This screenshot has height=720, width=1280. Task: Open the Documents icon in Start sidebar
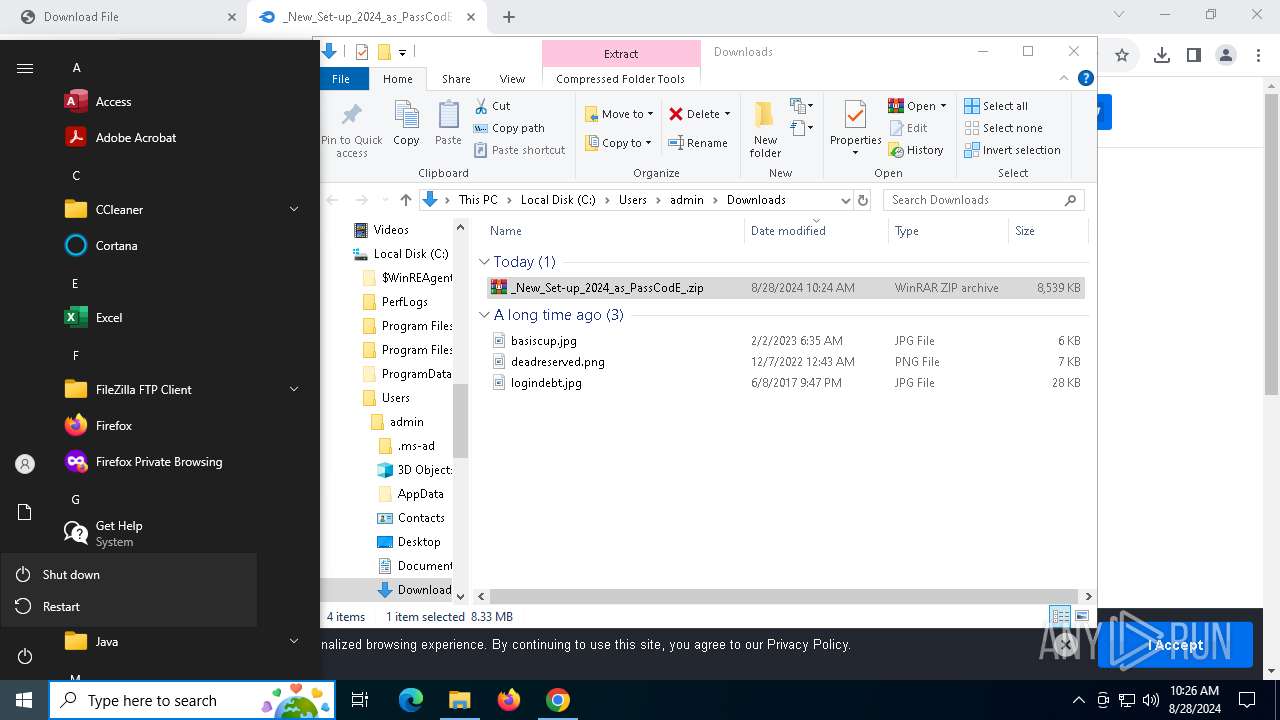[x=25, y=512]
